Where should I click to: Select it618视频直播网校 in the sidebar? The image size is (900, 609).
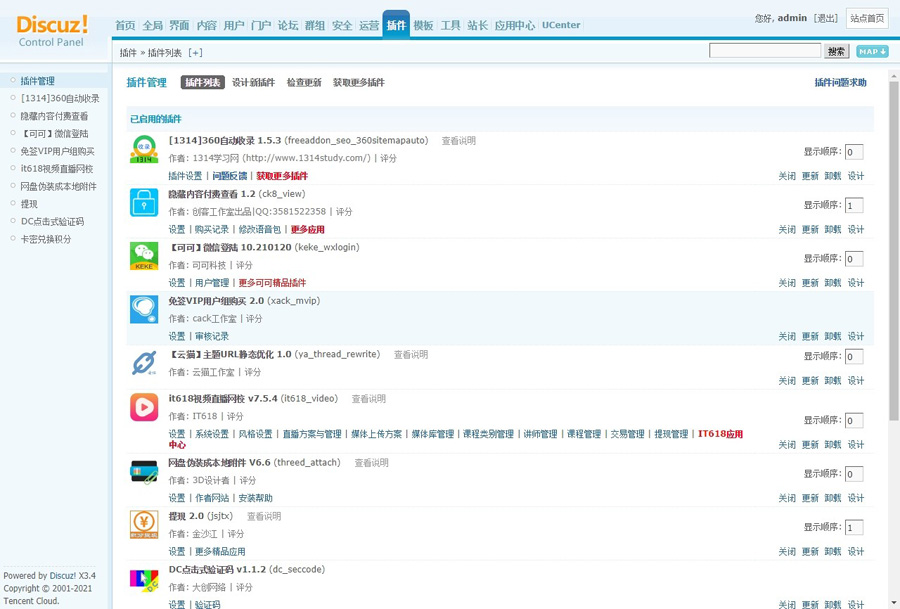[57, 169]
